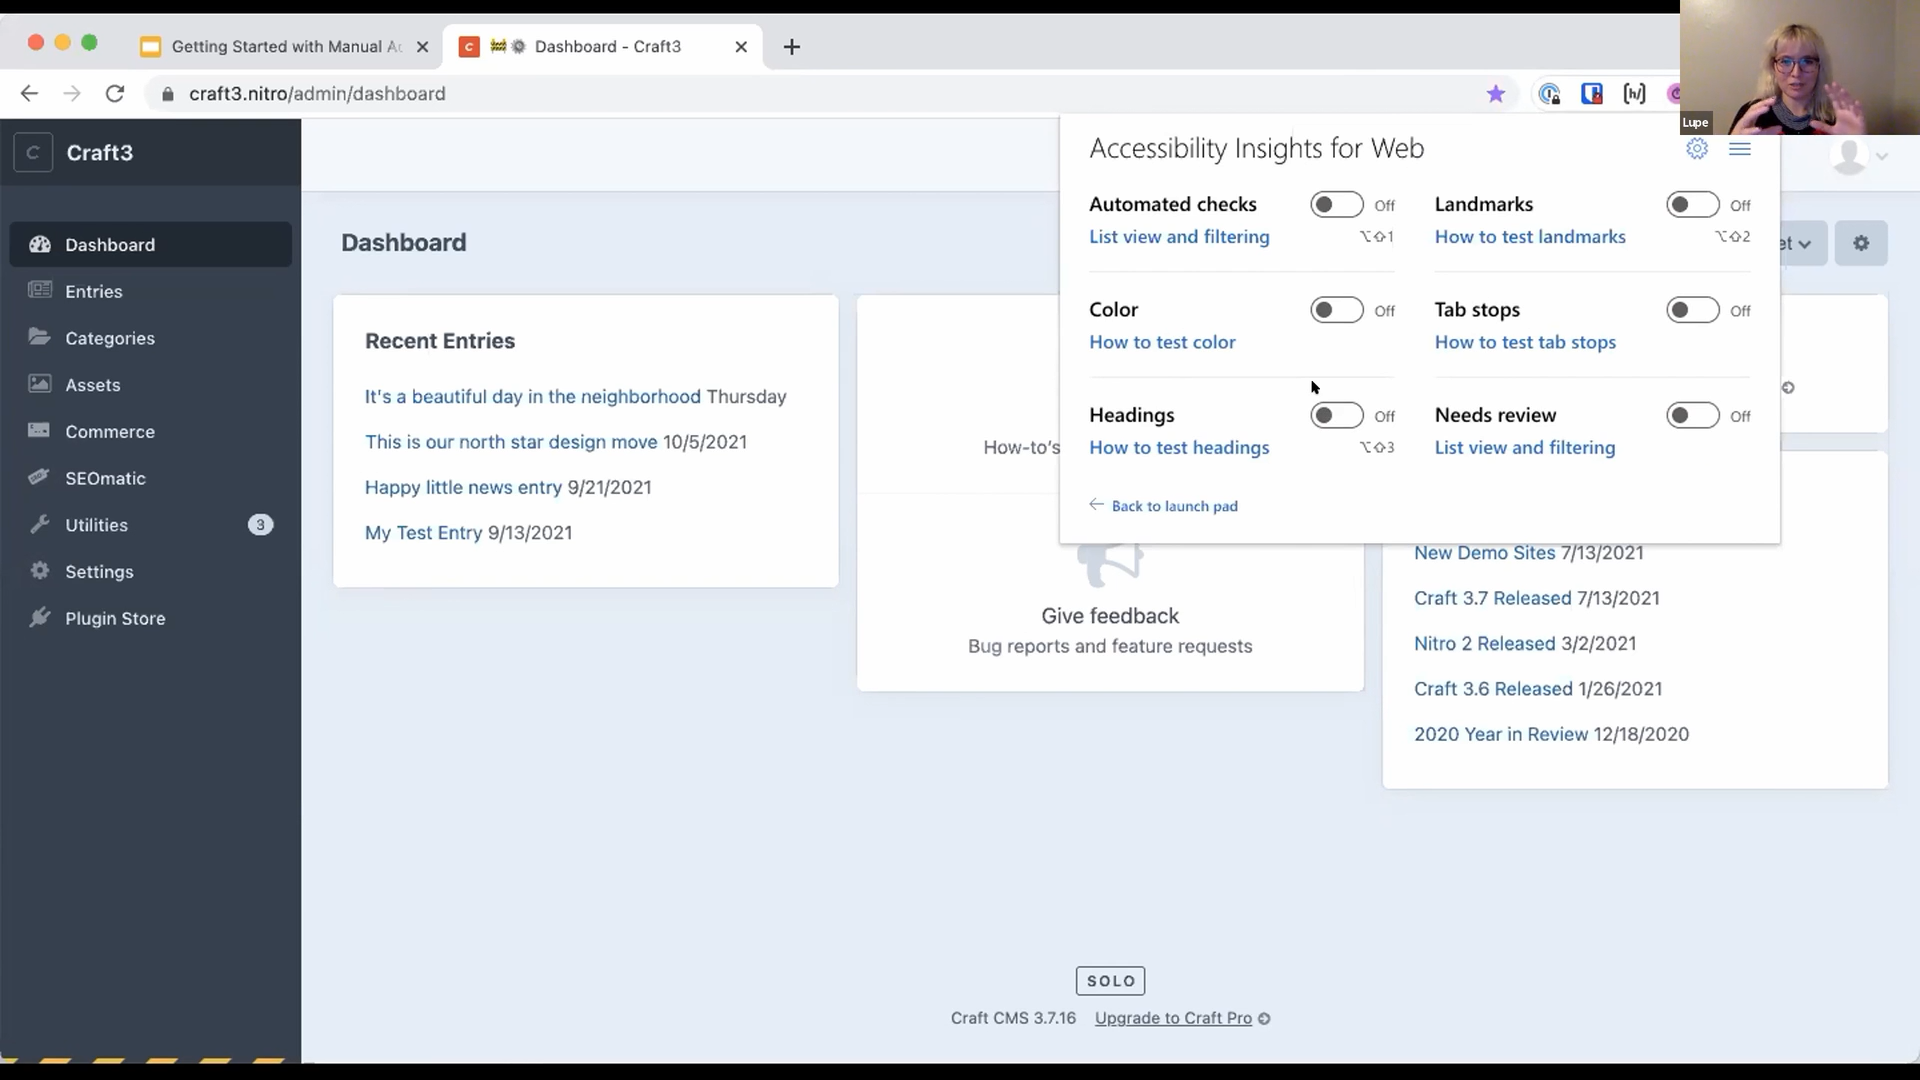The width and height of the screenshot is (1920, 1080).
Task: Open How to test tab stops link
Action: point(1525,342)
